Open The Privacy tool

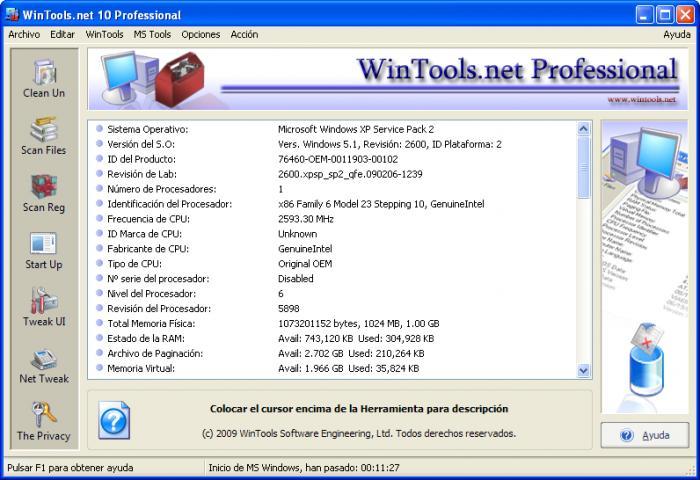tap(44, 422)
